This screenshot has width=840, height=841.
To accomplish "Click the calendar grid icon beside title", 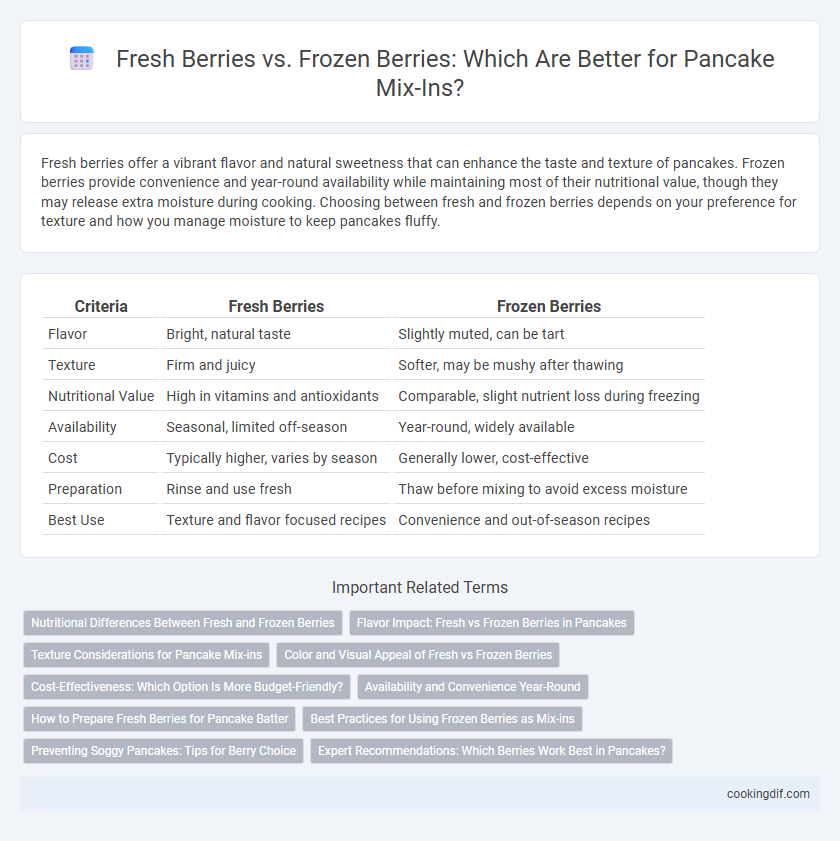I will [x=82, y=58].
